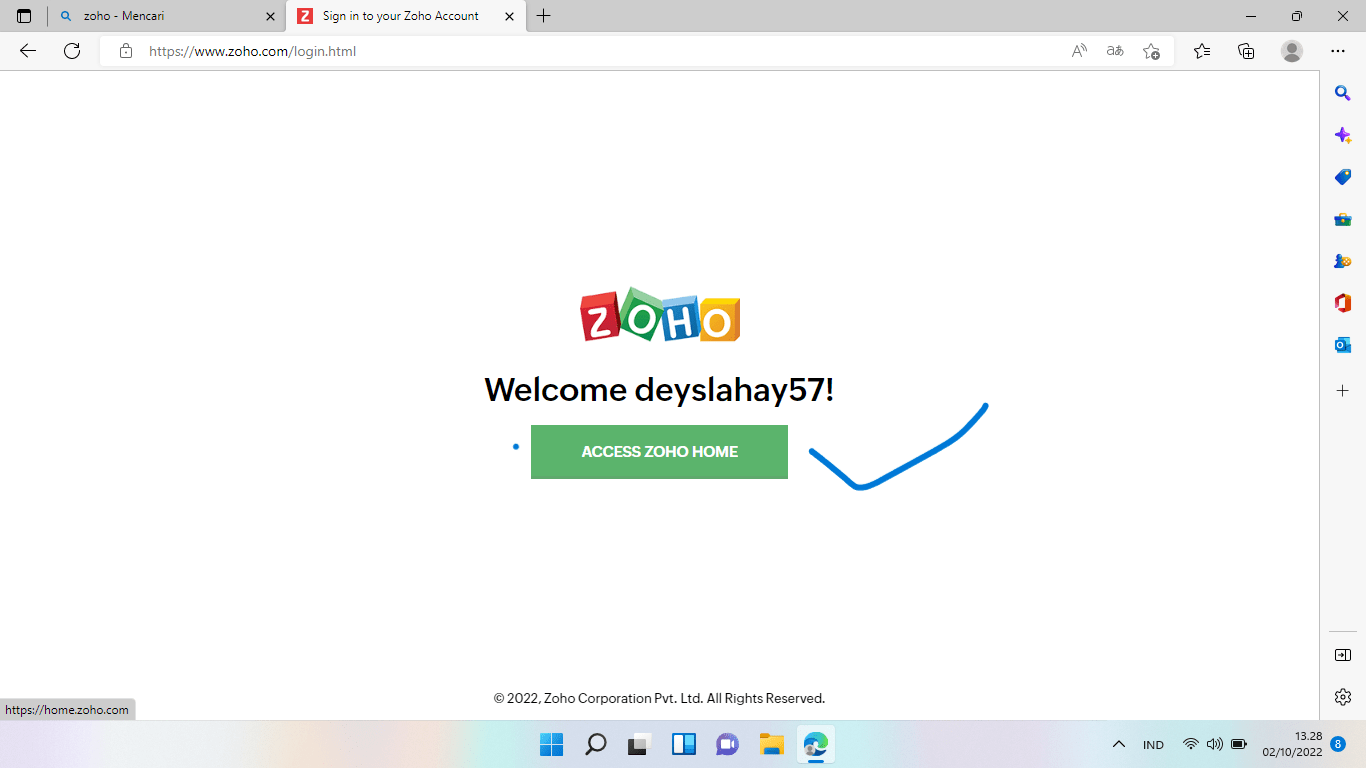The image size is (1366, 768).
Task: Close the Zoho sign-in tab
Action: 510,16
